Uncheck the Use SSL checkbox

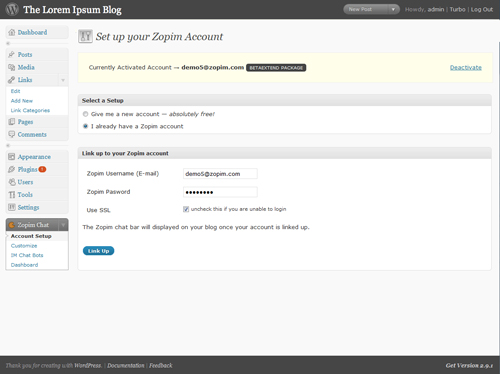click(186, 209)
